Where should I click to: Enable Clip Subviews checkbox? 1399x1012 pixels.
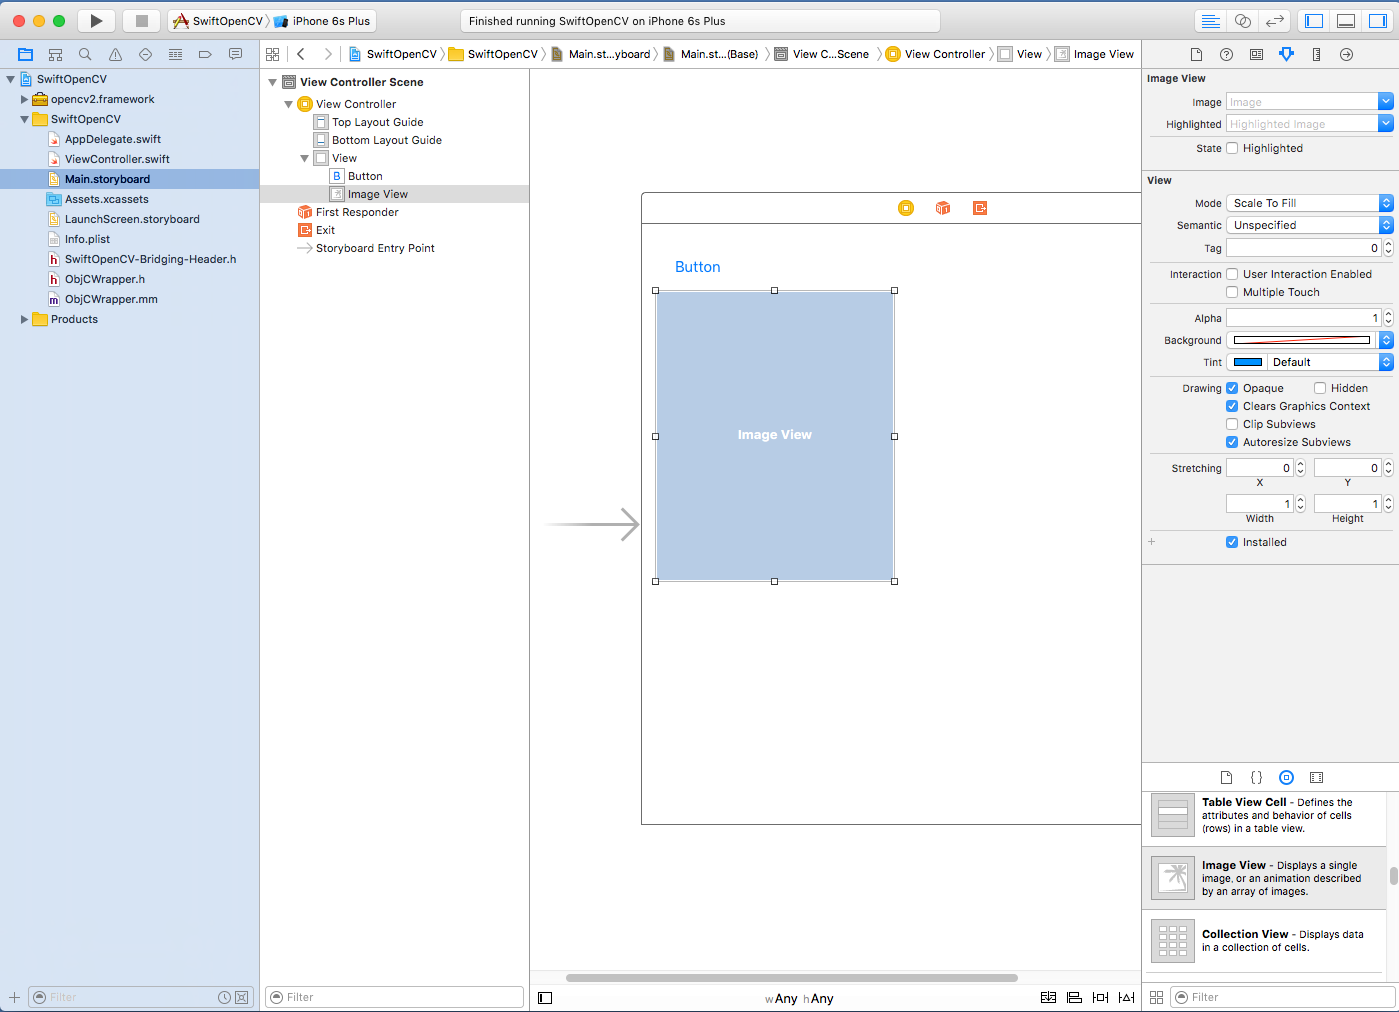1232,424
